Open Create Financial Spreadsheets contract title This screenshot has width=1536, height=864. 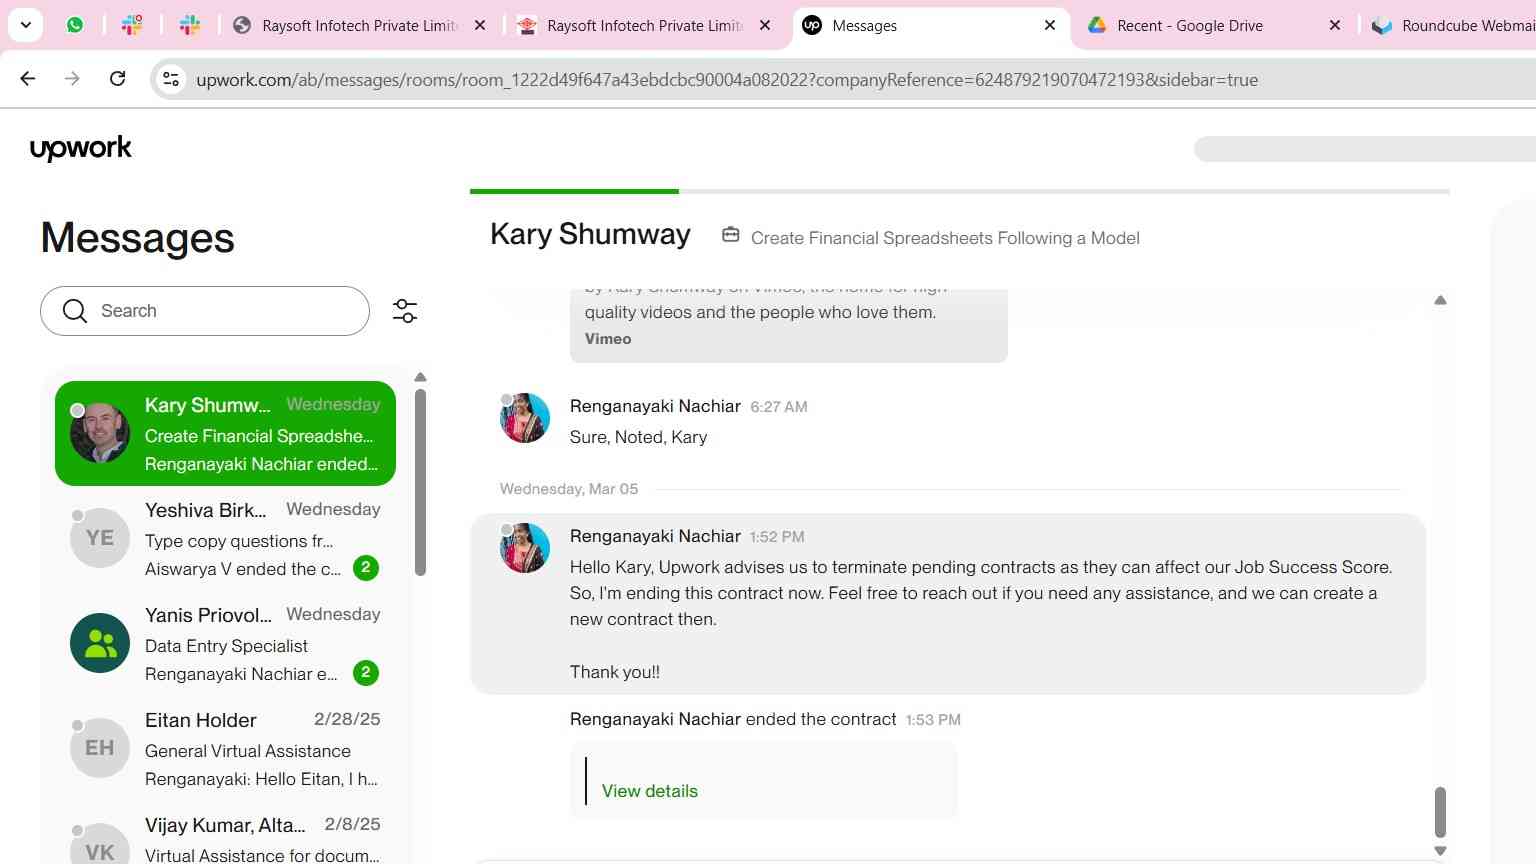pyautogui.click(x=945, y=238)
